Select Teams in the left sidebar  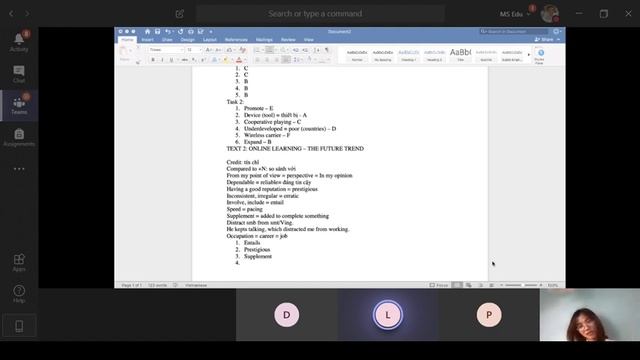click(19, 105)
